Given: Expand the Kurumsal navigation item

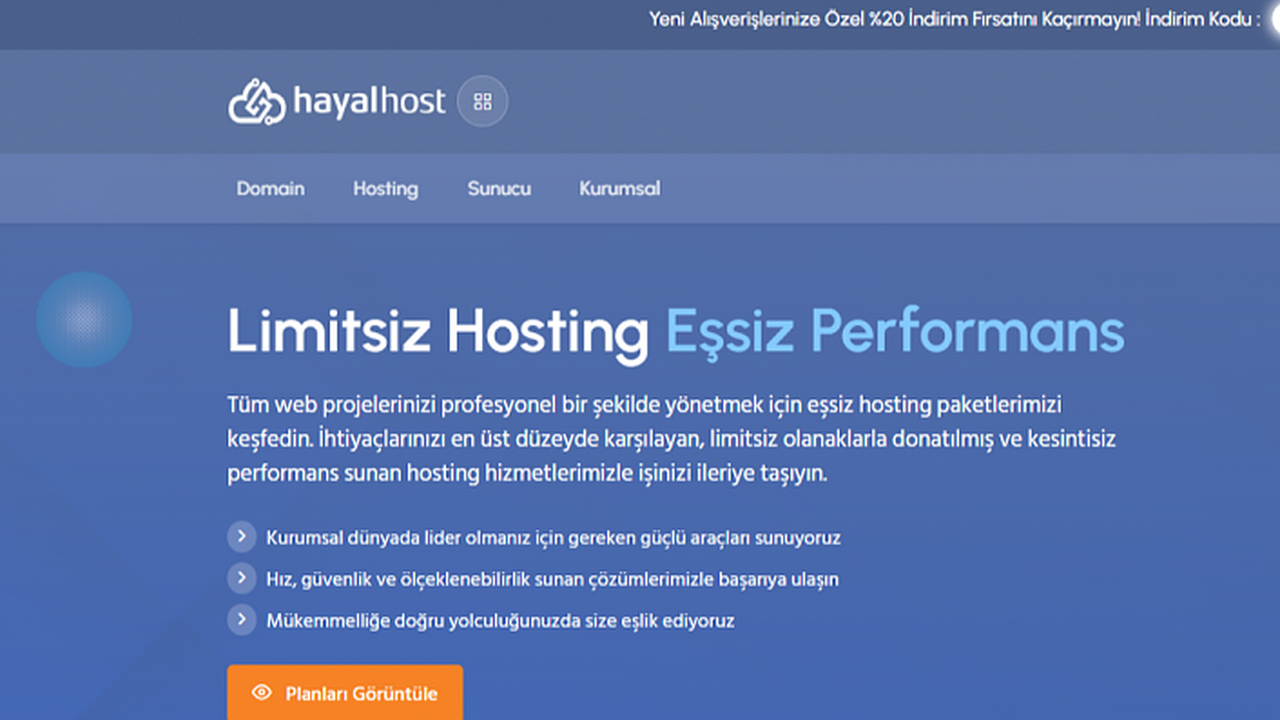Looking at the screenshot, I should [x=619, y=188].
